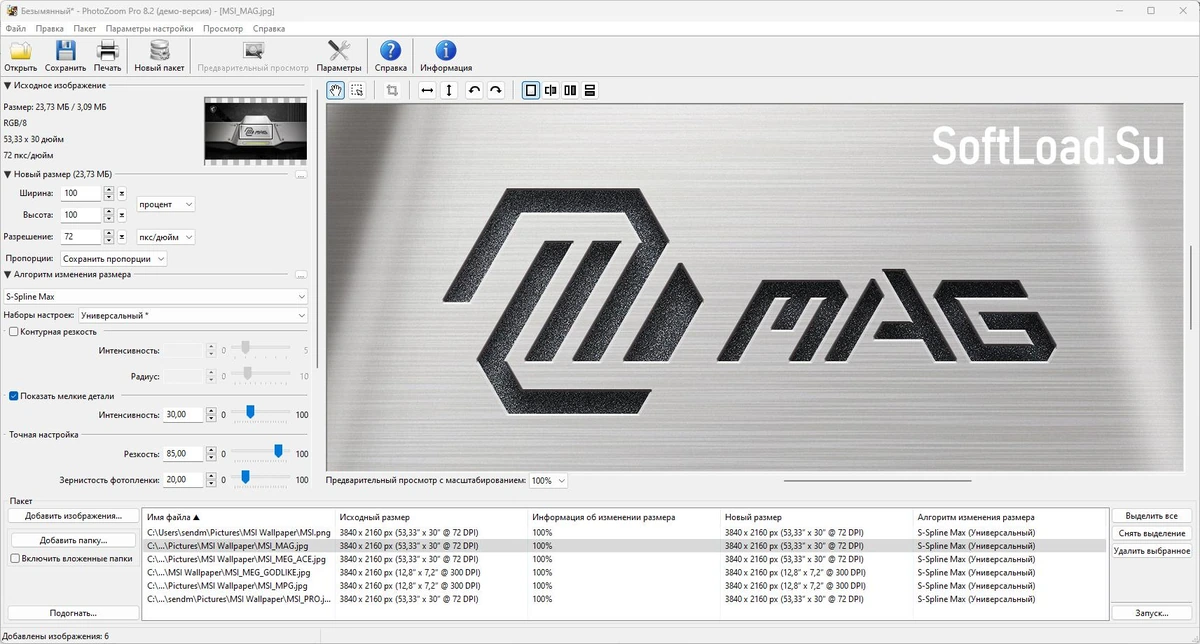
Task: Open the Параметры настройки menu
Action: click(150, 29)
